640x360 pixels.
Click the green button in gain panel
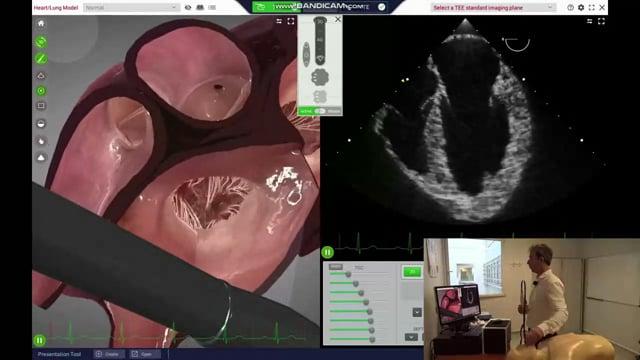(x=412, y=272)
